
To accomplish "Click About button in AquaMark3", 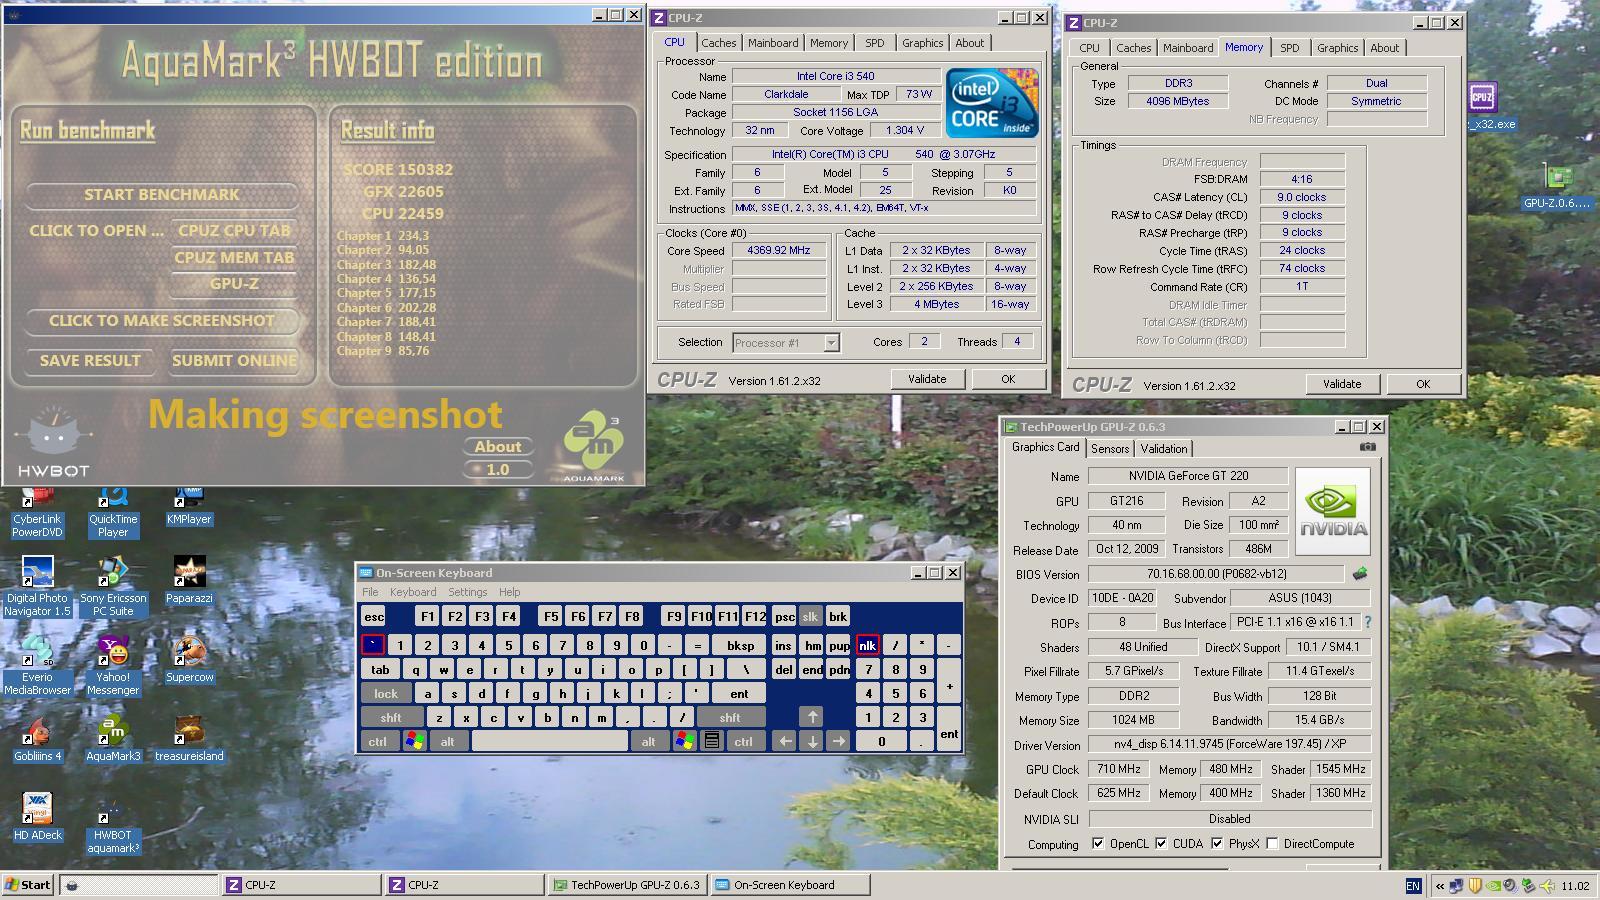I will click(498, 447).
